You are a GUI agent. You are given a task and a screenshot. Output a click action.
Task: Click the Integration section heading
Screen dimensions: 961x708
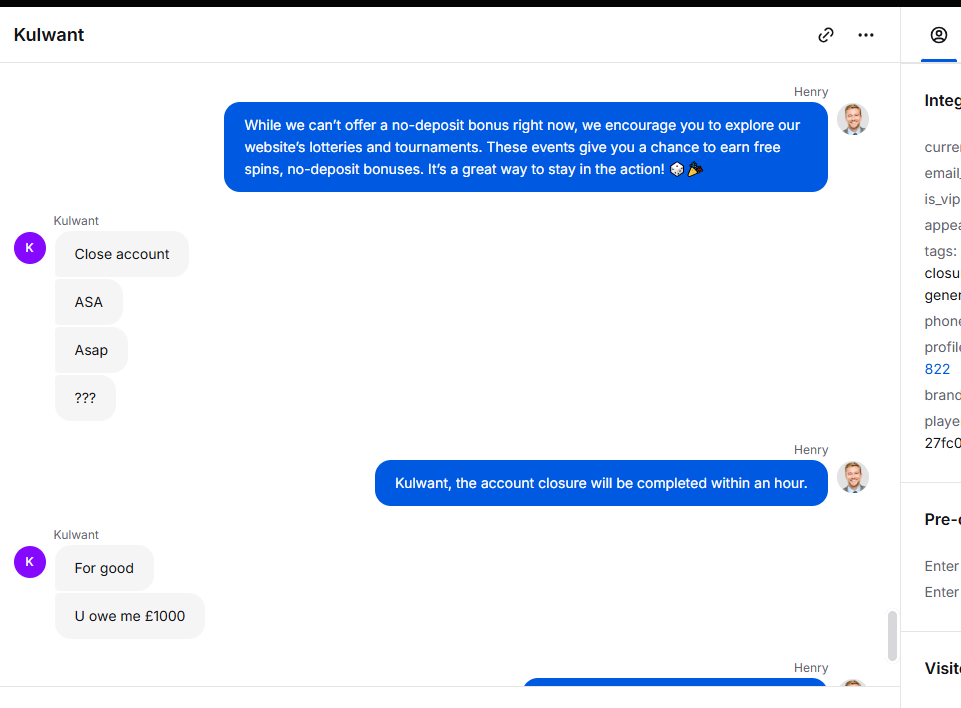point(943,101)
